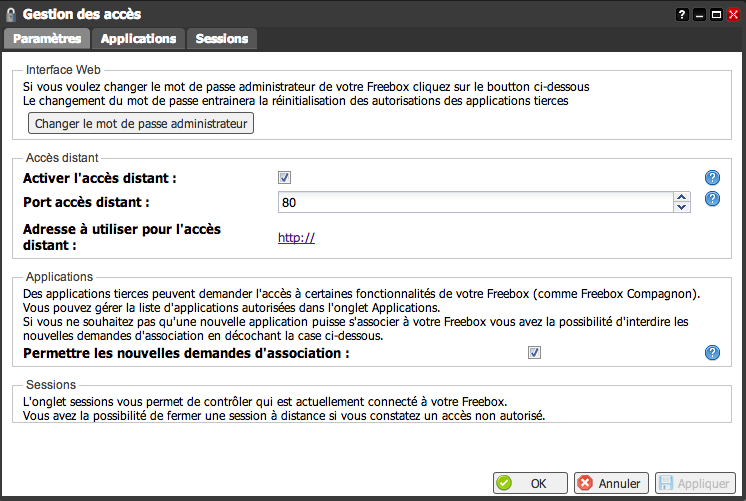Click the Sessions group box heading

[51, 384]
